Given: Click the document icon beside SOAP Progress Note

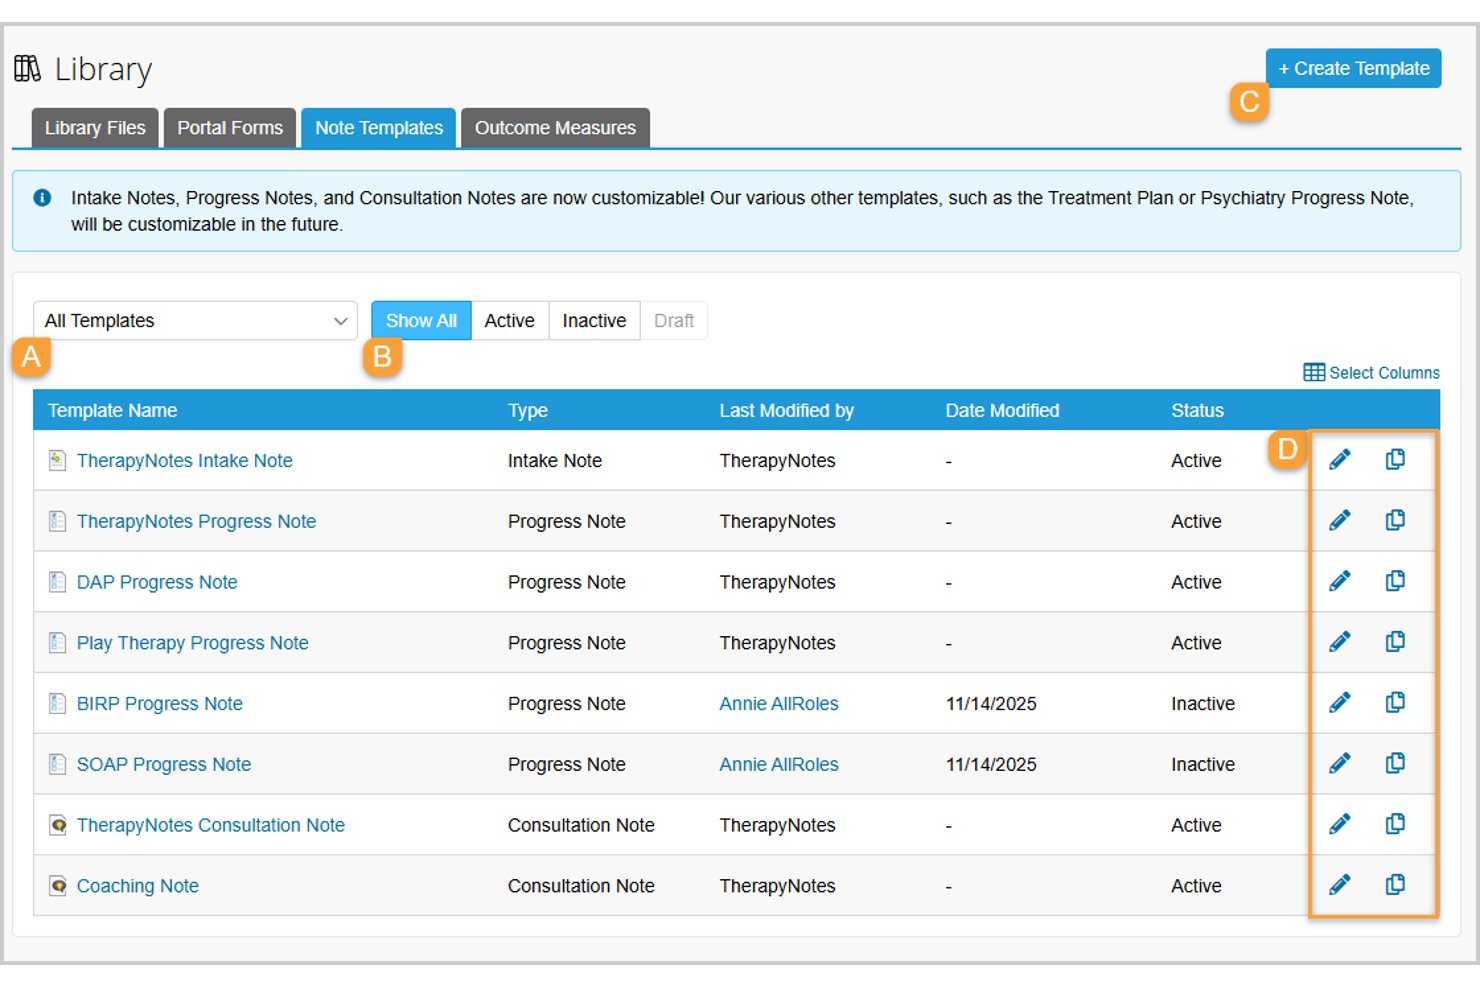Looking at the screenshot, I should tap(58, 764).
